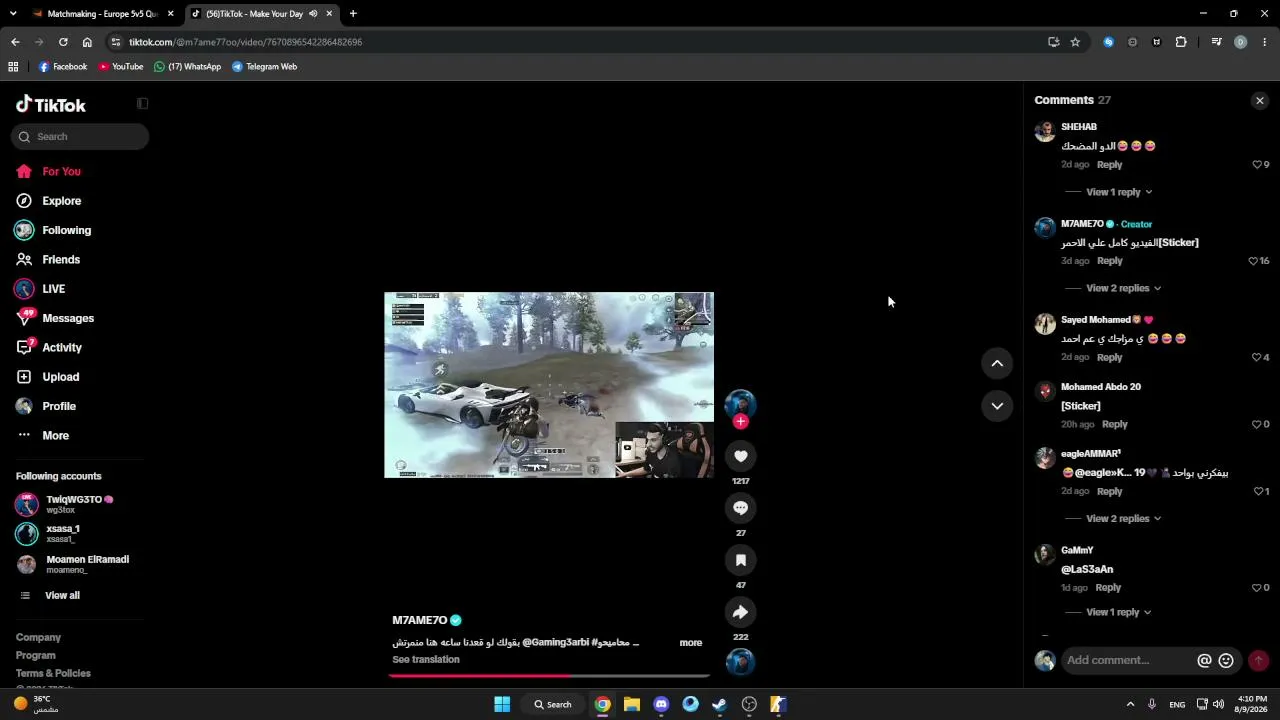
Task: Open the Windows Start menu
Action: (x=502, y=704)
